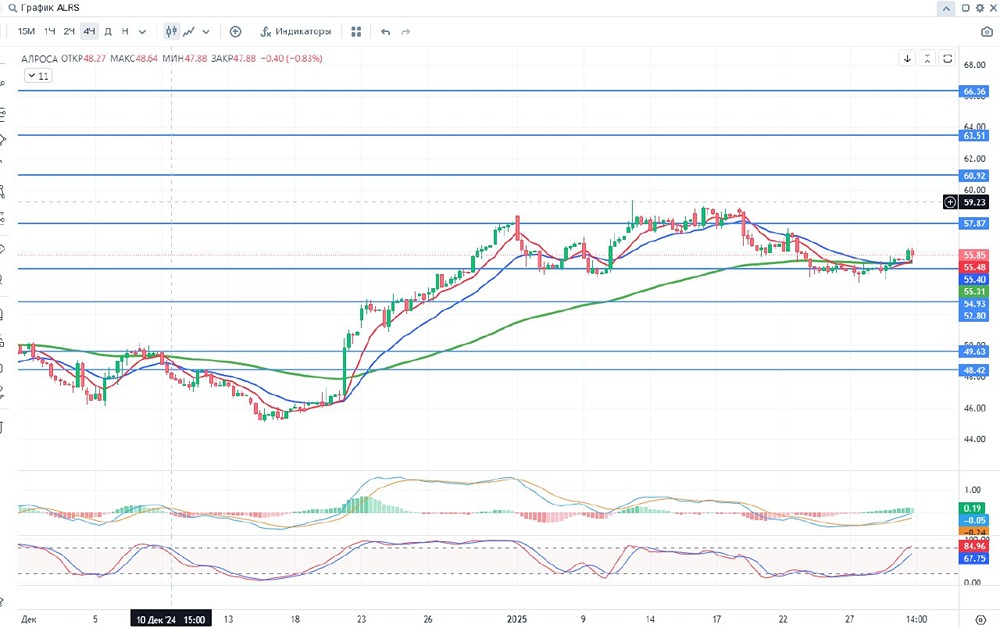The height and width of the screenshot is (628, 1000).
Task: Click the 14:00 label on time axis
Action: 916,619
